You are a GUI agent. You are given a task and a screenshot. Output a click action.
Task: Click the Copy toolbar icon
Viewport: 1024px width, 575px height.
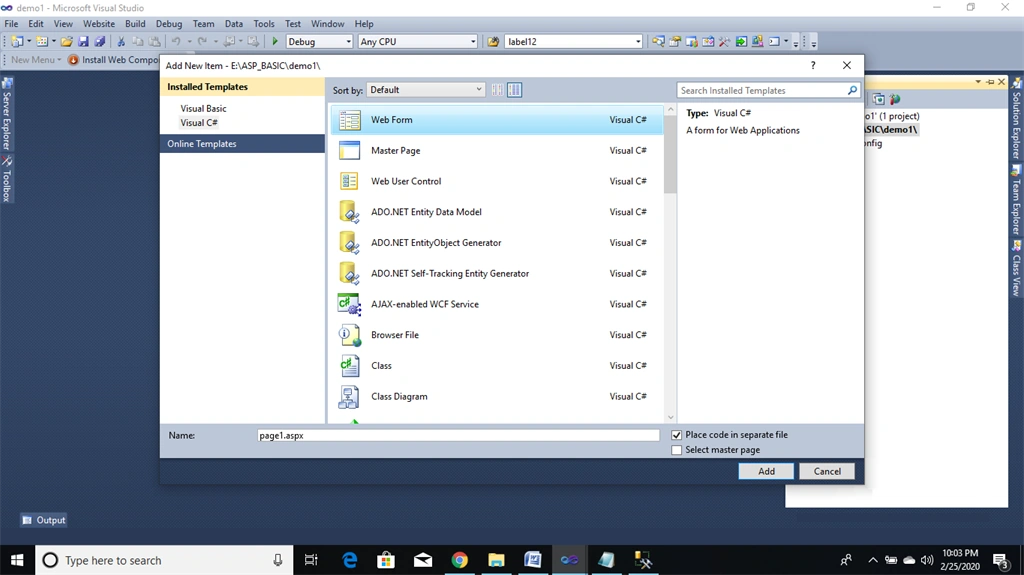pyautogui.click(x=138, y=41)
